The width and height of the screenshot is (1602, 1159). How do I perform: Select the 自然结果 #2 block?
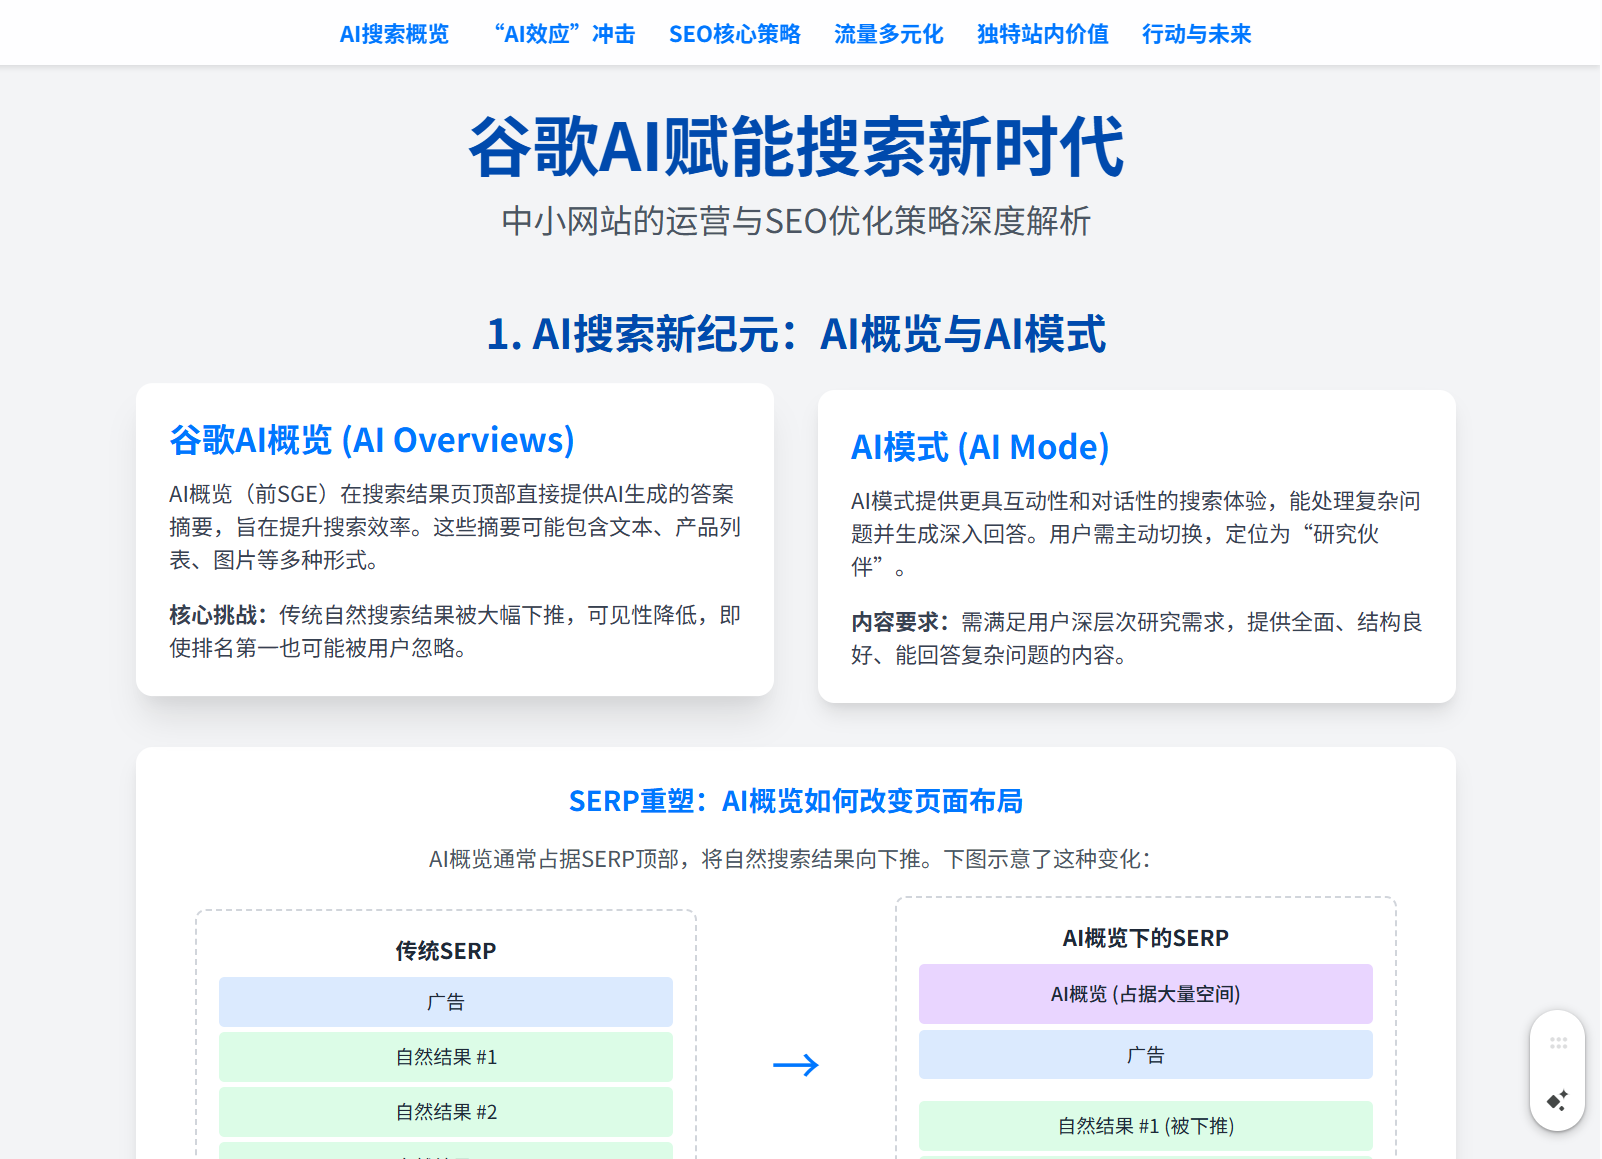[446, 1112]
